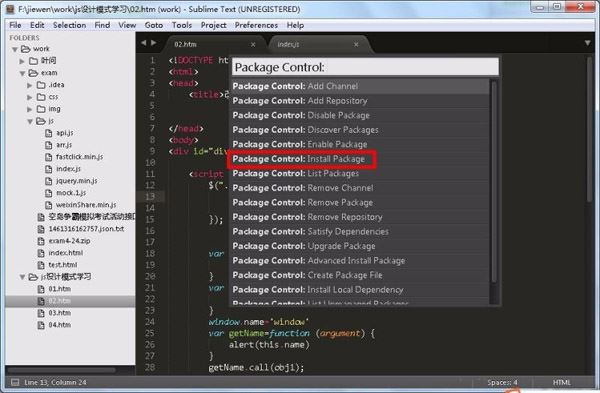
Task: Click the sidebar horizontal scrollbar
Action: 62,370
